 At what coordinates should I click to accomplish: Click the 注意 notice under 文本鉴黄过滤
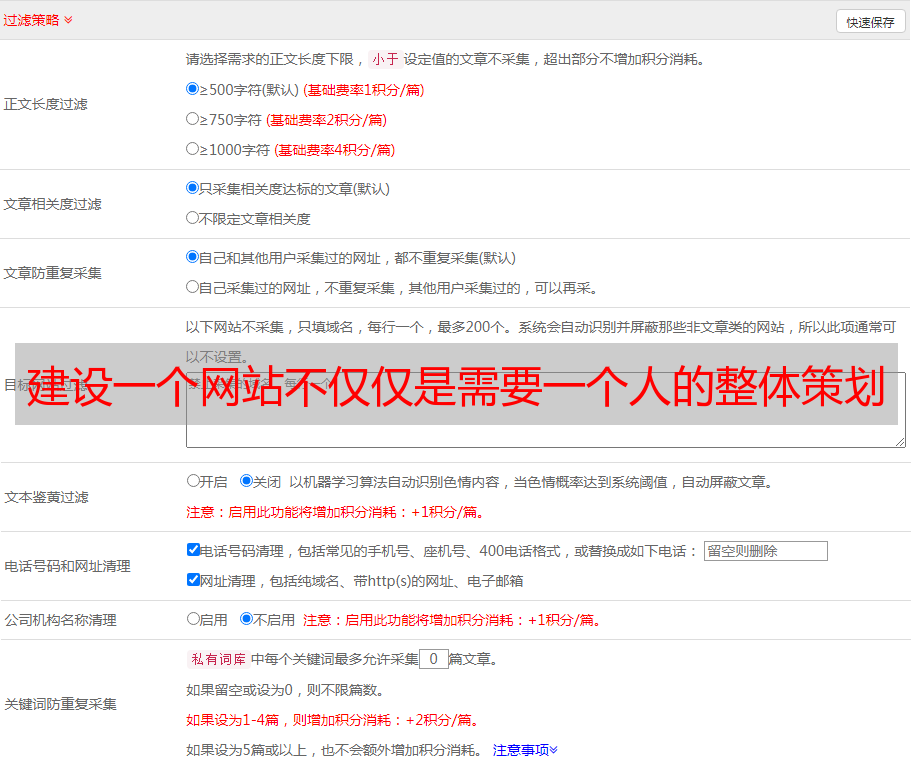click(x=335, y=513)
